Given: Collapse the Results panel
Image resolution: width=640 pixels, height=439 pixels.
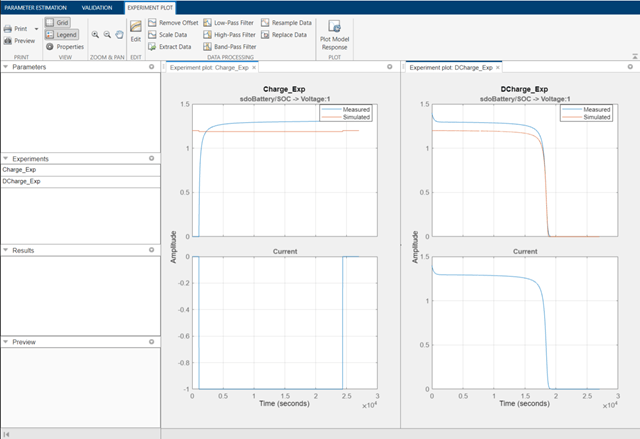Looking at the screenshot, I should point(6,250).
